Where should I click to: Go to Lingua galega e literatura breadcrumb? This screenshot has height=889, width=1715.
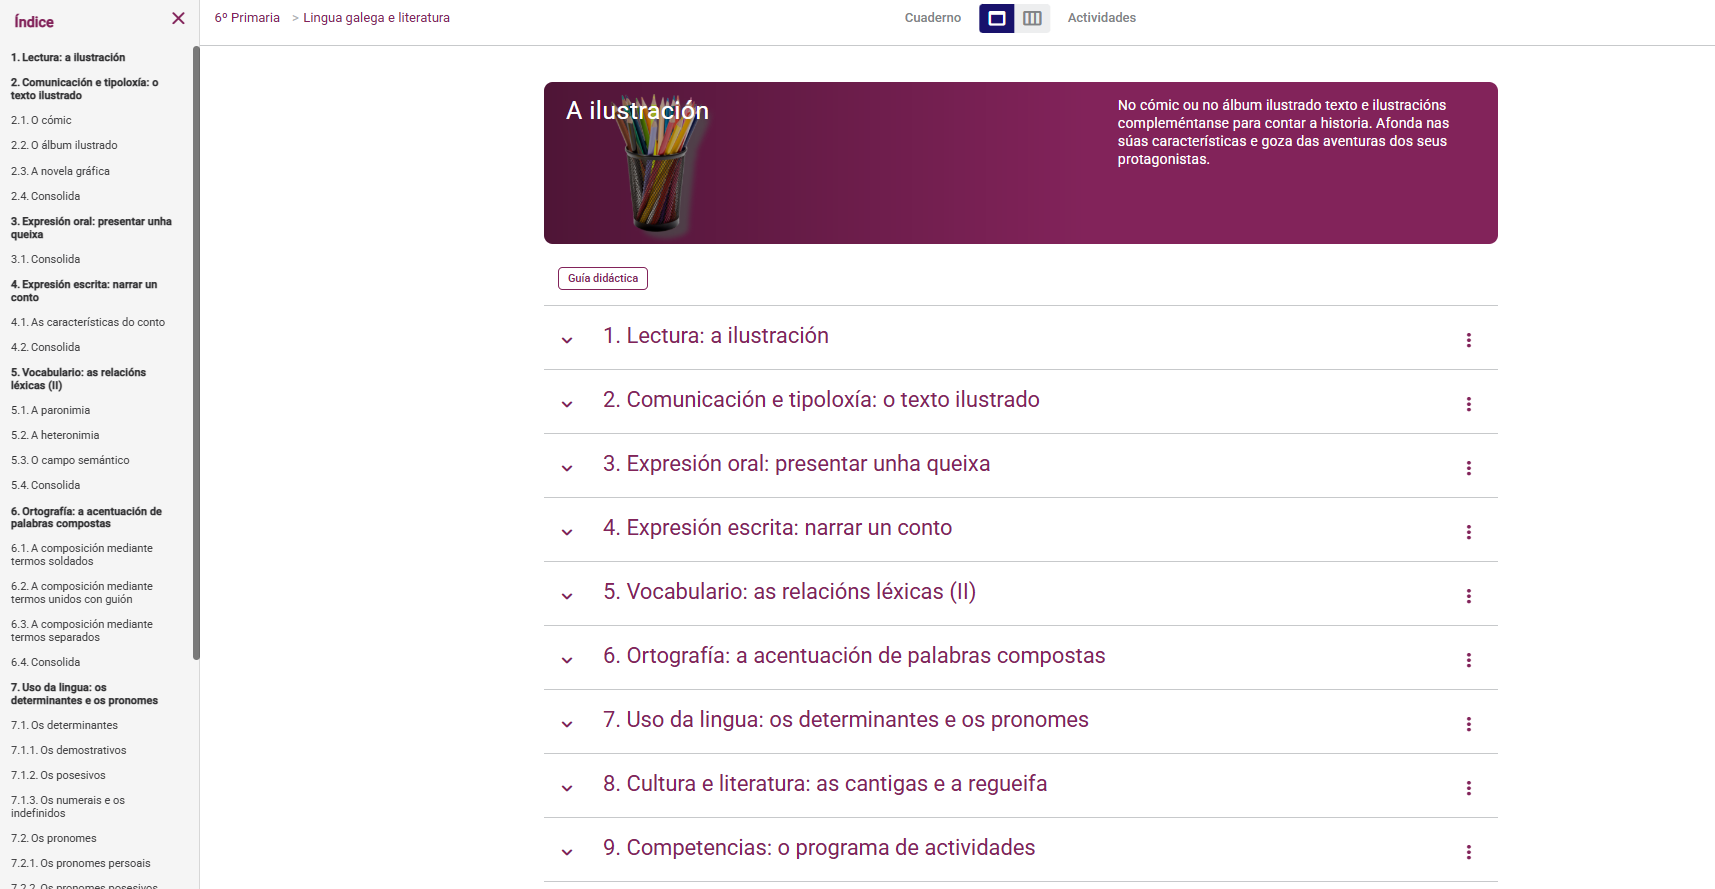pos(376,18)
